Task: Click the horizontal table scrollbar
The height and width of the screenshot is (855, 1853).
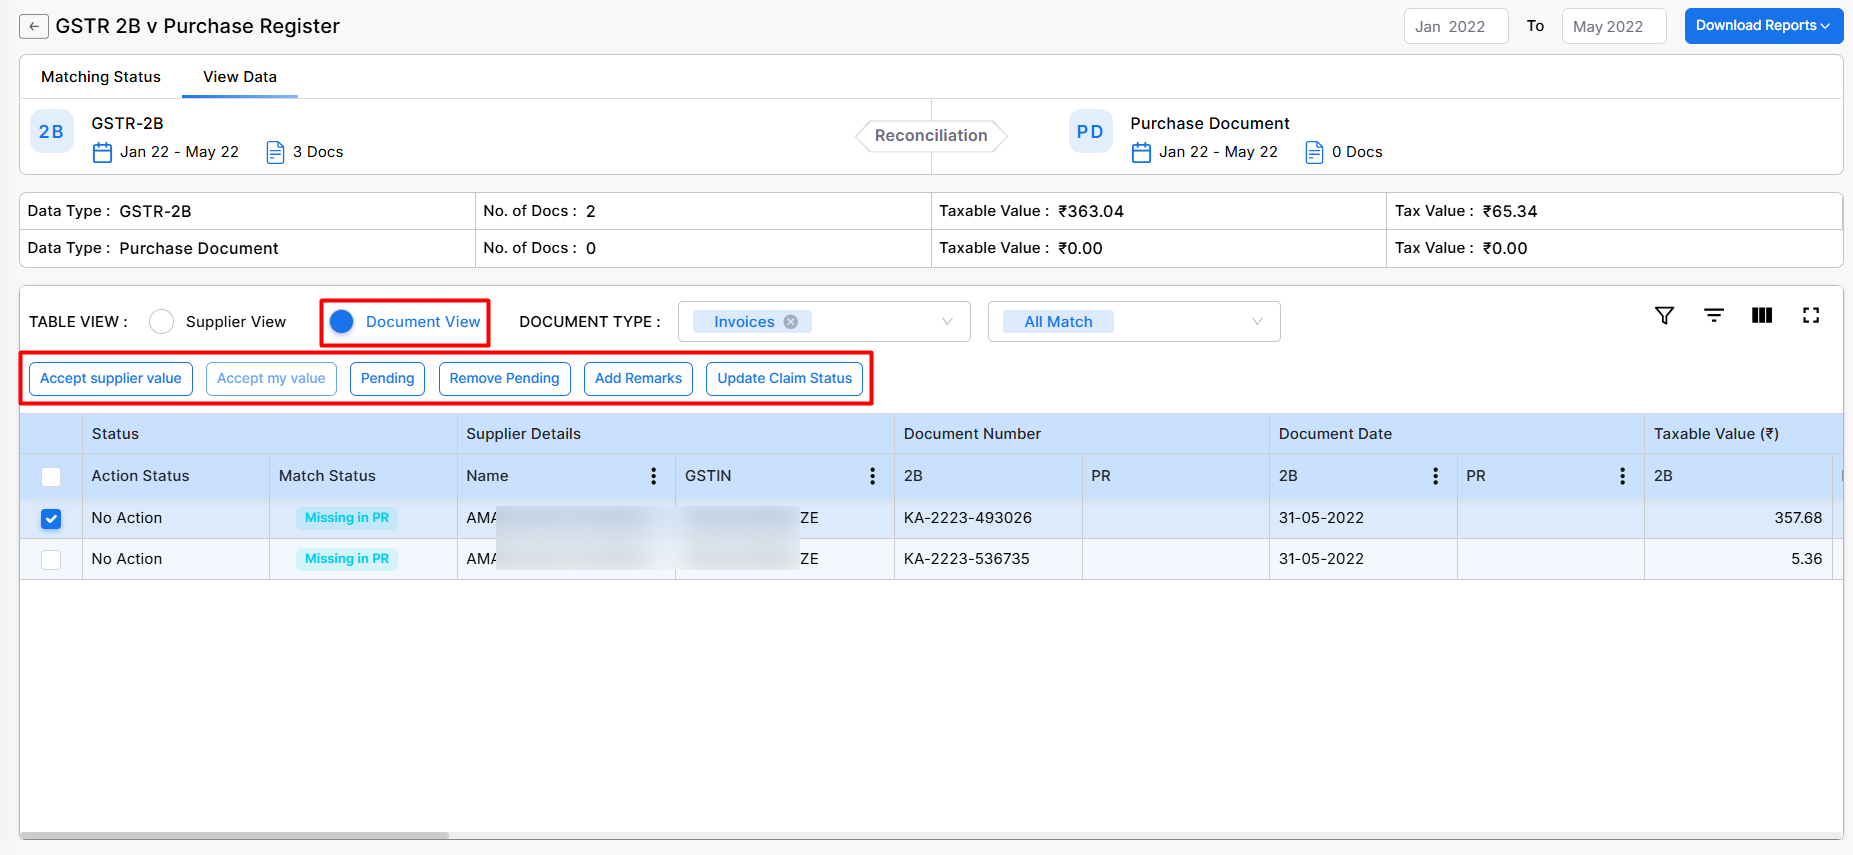Action: (x=234, y=836)
